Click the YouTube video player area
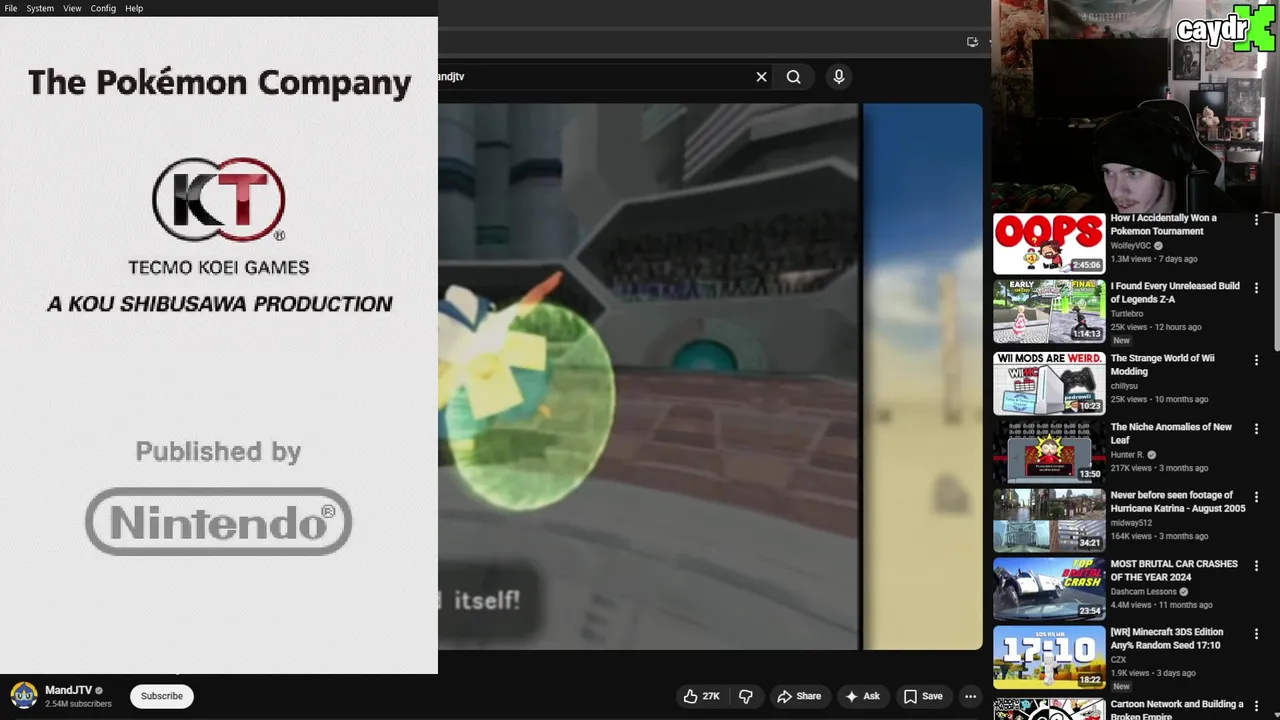 click(x=710, y=377)
